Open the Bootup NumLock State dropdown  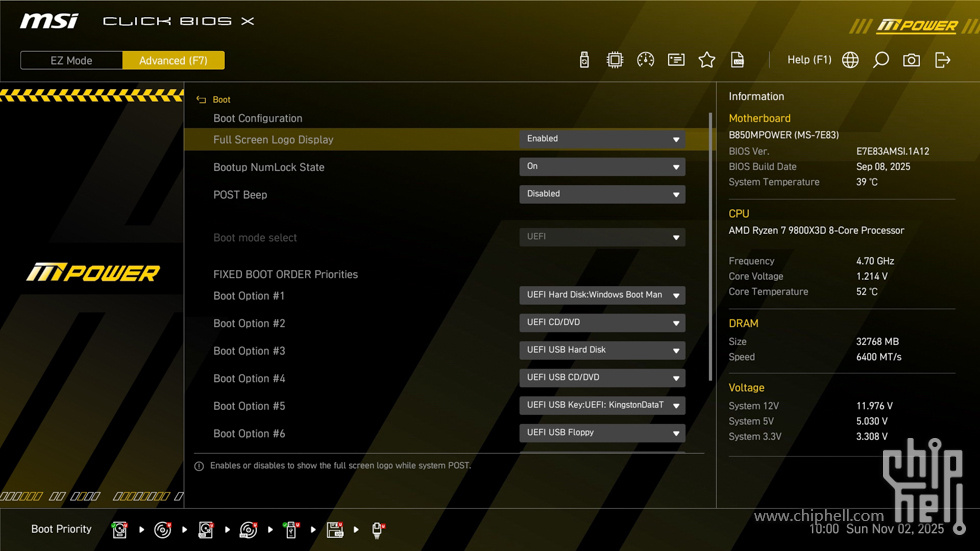click(x=602, y=167)
